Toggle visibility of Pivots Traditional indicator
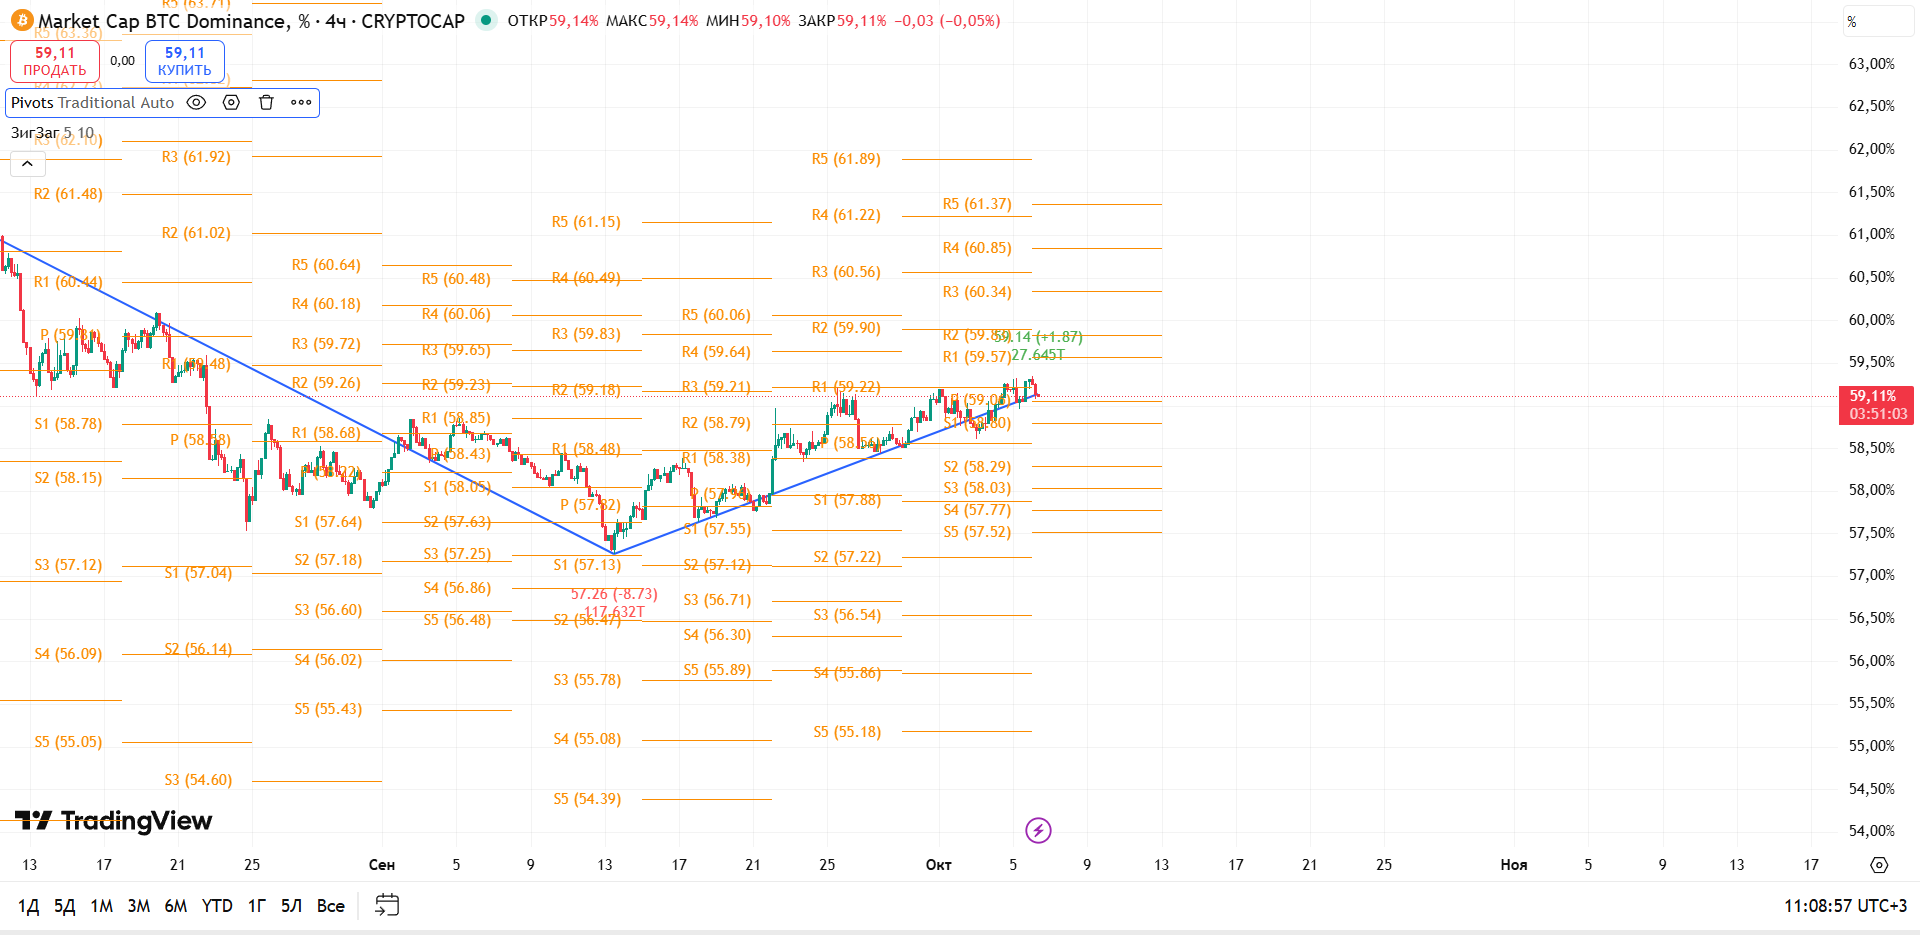 197,102
